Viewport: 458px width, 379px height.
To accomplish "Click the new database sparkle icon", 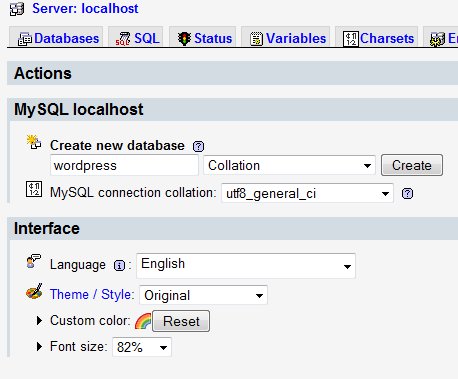I will (x=34, y=142).
